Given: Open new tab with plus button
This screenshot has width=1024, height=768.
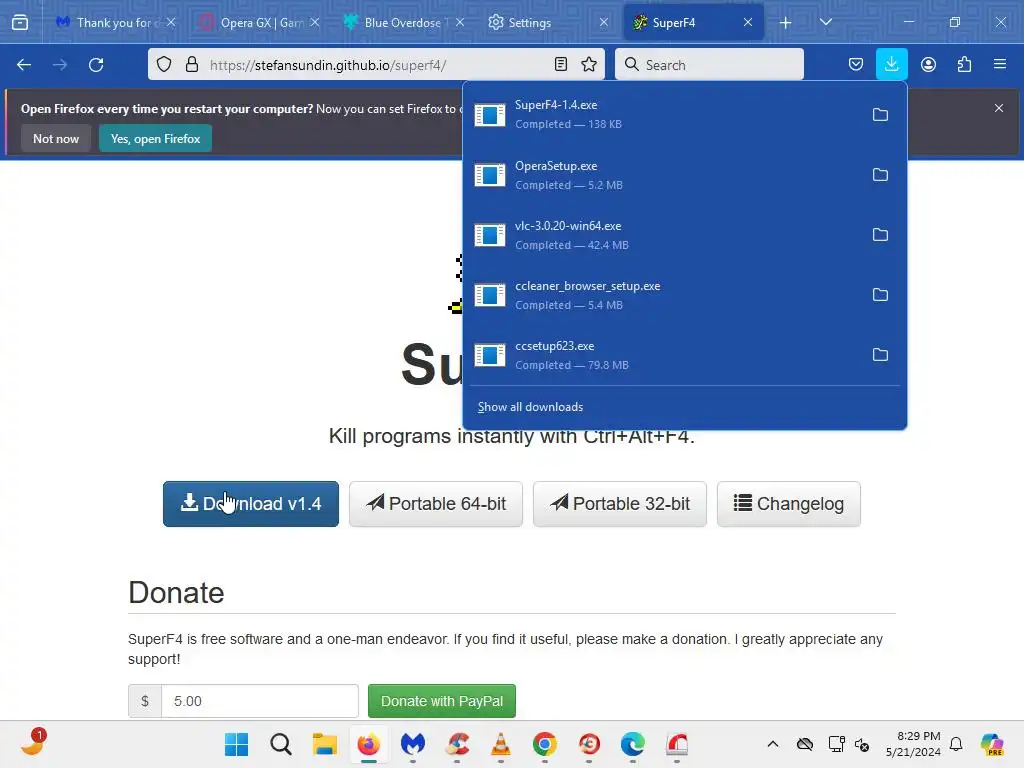Looking at the screenshot, I should tap(786, 23).
